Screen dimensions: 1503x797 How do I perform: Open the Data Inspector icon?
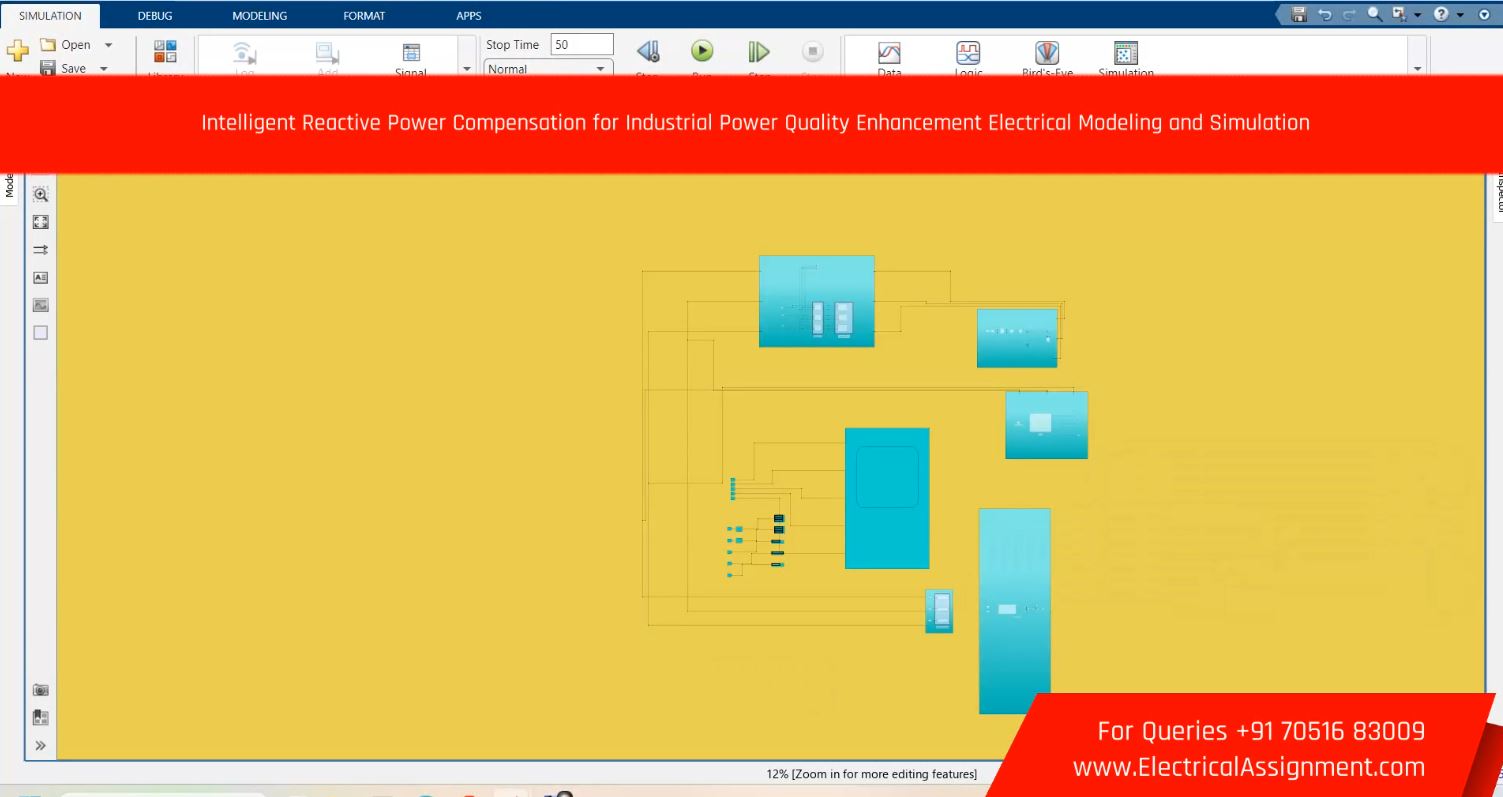pos(889,53)
